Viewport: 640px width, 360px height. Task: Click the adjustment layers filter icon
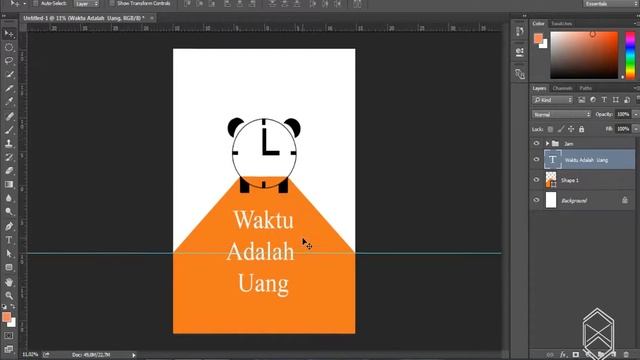593,100
